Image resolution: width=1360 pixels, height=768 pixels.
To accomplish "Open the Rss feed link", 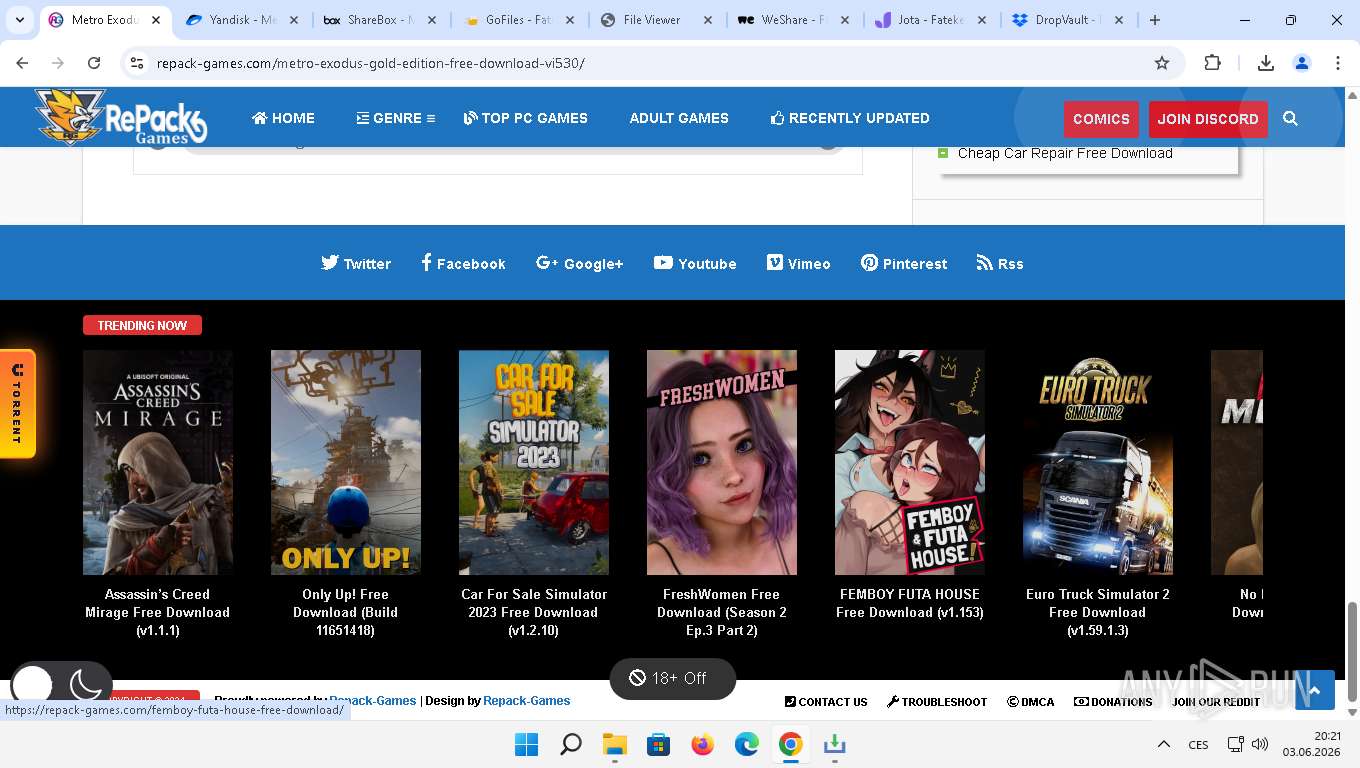I will pyautogui.click(x=1000, y=263).
